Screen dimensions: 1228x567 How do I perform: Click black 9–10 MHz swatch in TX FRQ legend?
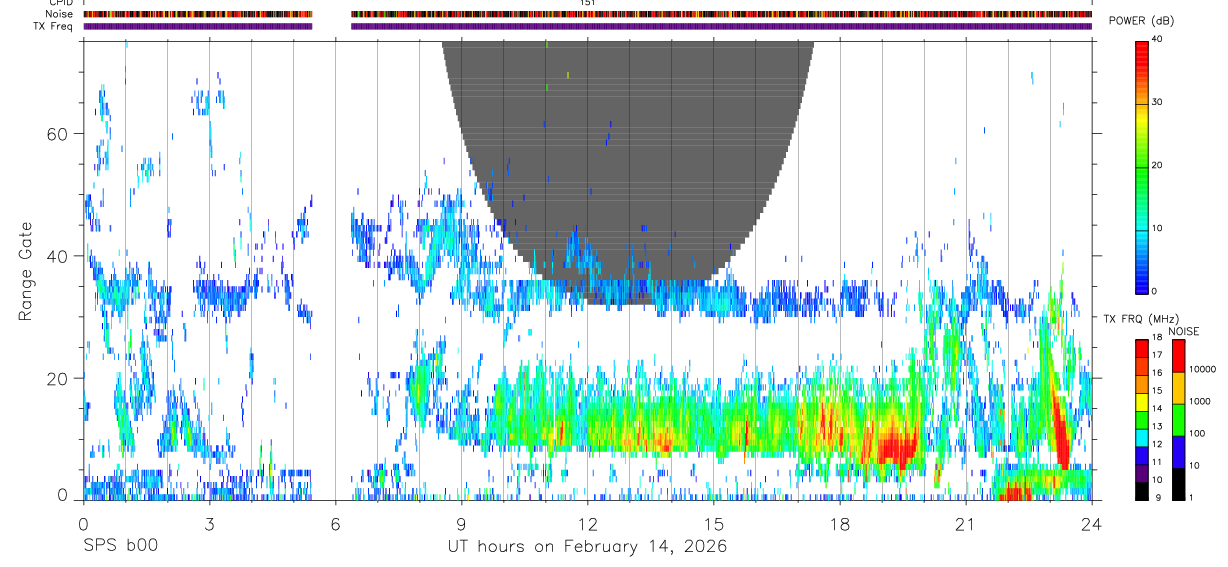pyautogui.click(x=1141, y=490)
